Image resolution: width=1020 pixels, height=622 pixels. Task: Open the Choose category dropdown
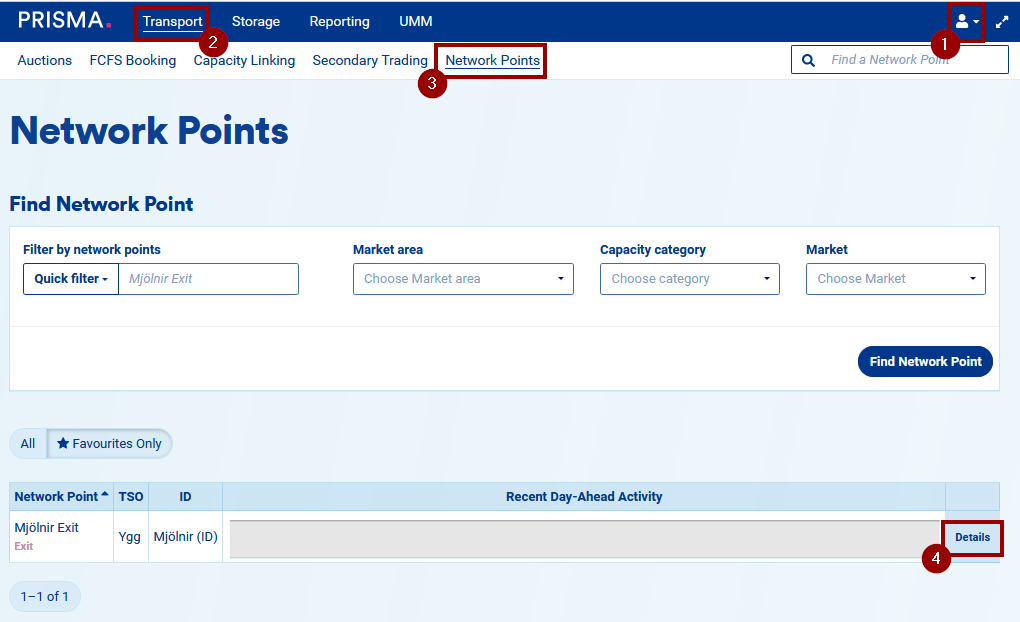coord(689,278)
